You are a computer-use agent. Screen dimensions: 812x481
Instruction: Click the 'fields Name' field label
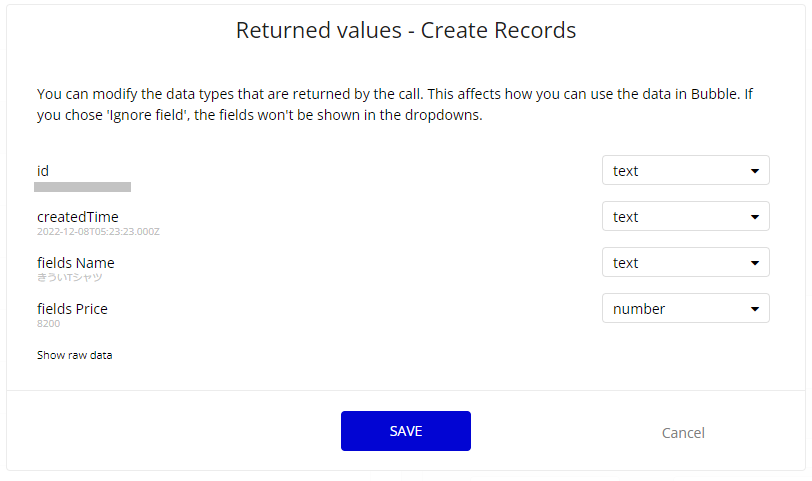pyautogui.click(x=76, y=263)
